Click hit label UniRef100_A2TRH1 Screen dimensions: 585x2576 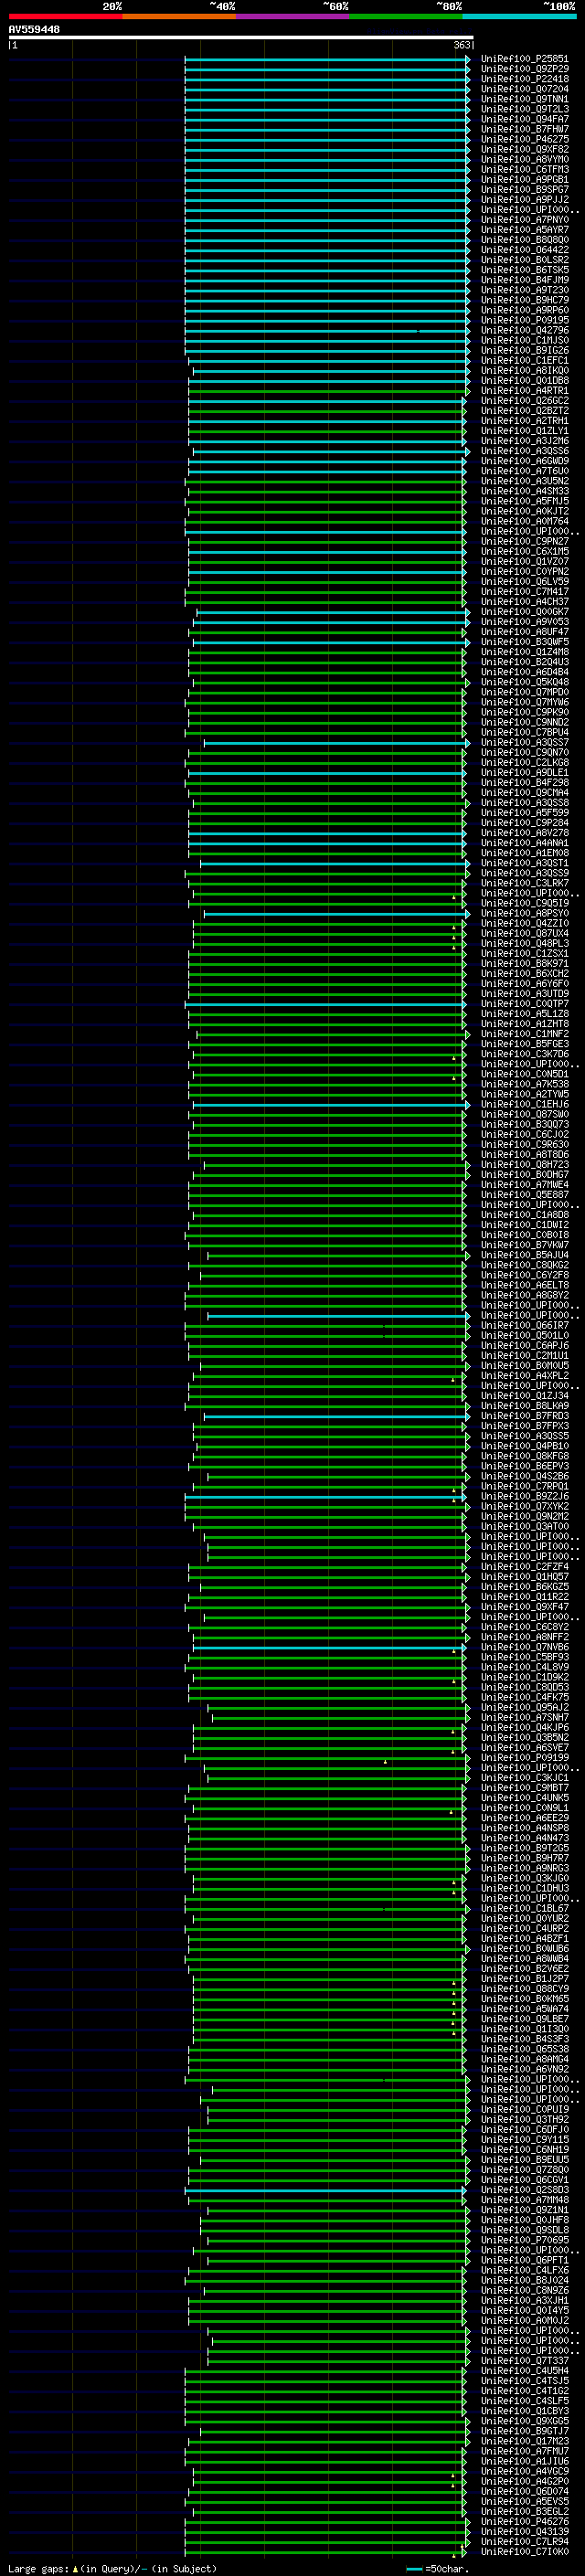[x=524, y=421]
